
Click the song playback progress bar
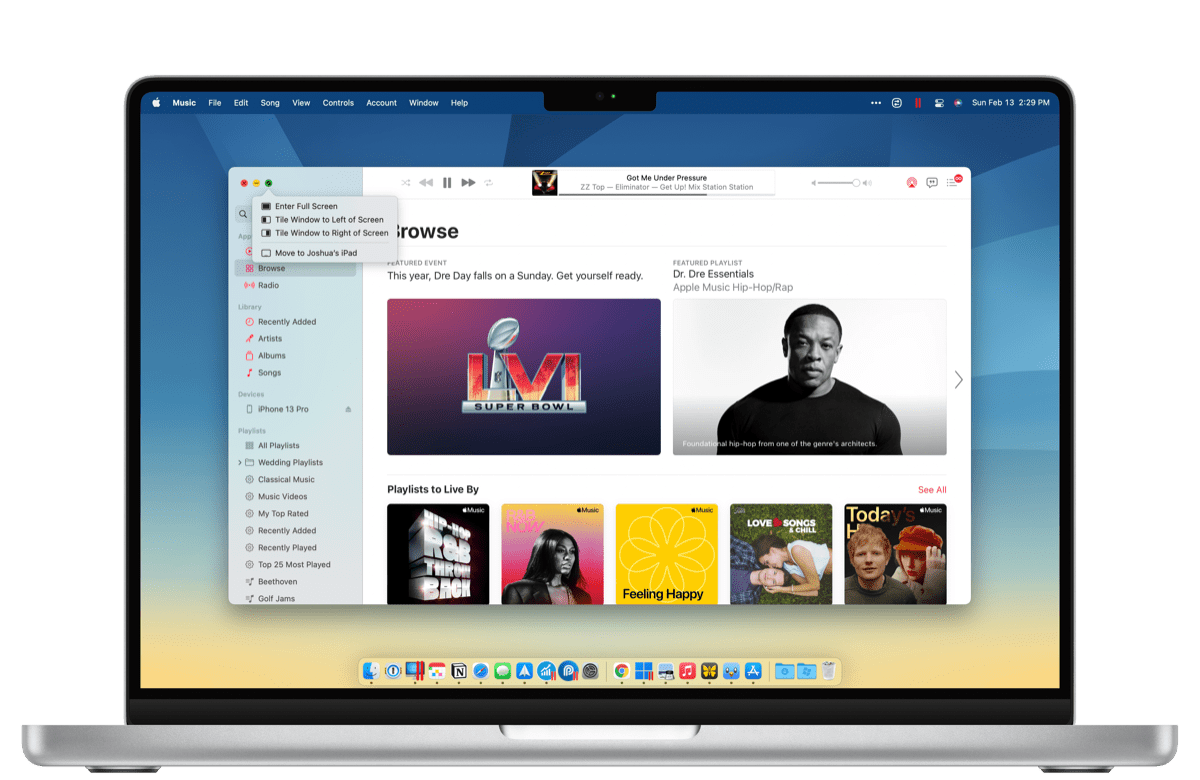coord(666,194)
